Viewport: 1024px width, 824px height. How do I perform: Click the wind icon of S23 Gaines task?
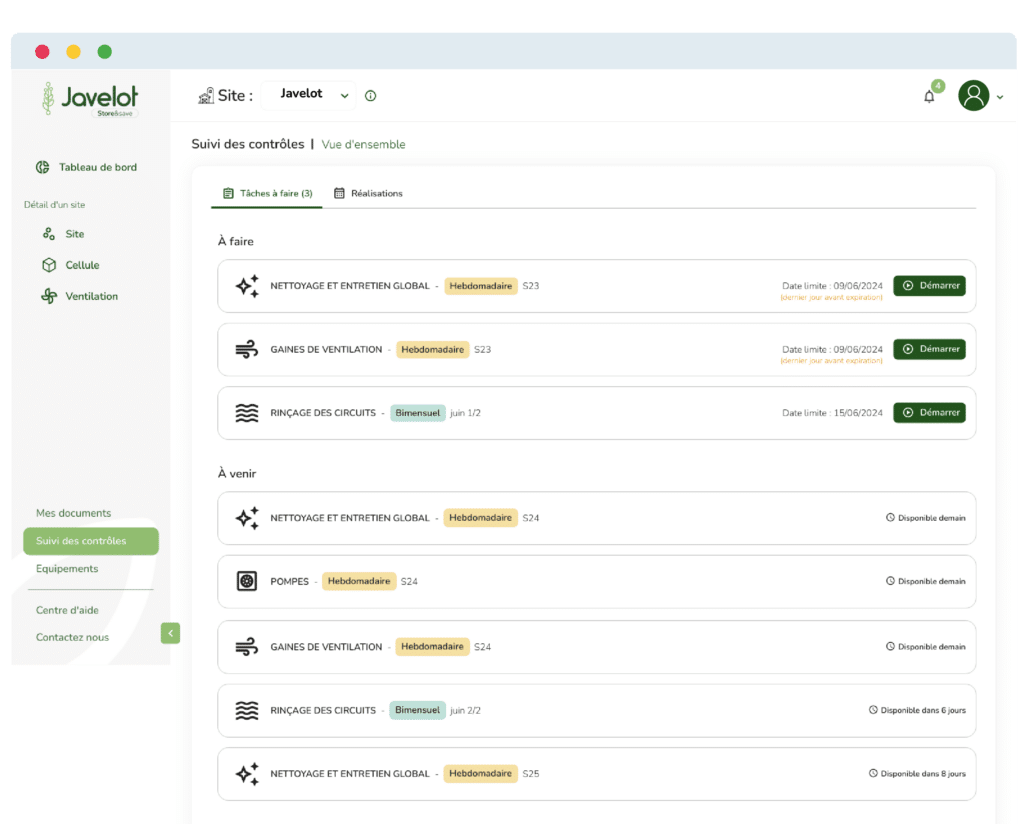[246, 349]
